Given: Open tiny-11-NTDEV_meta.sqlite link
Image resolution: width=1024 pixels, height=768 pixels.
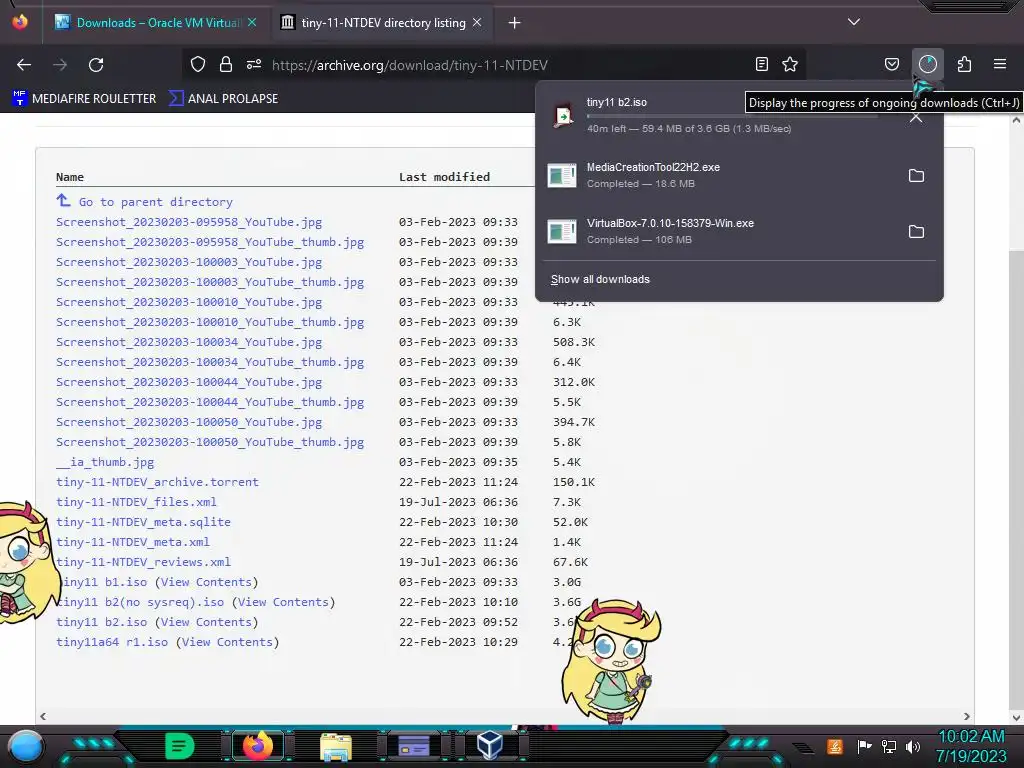Looking at the screenshot, I should click(x=143, y=522).
